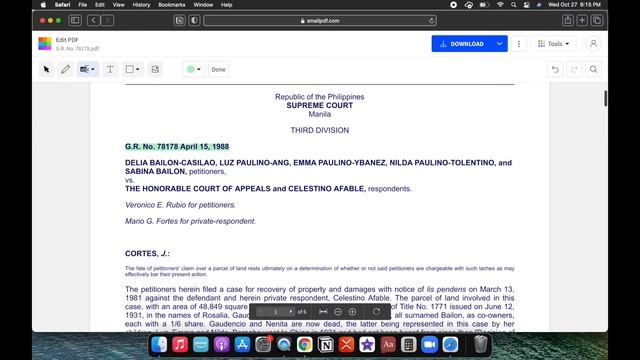Open Control Center in menu bar

point(527,5)
